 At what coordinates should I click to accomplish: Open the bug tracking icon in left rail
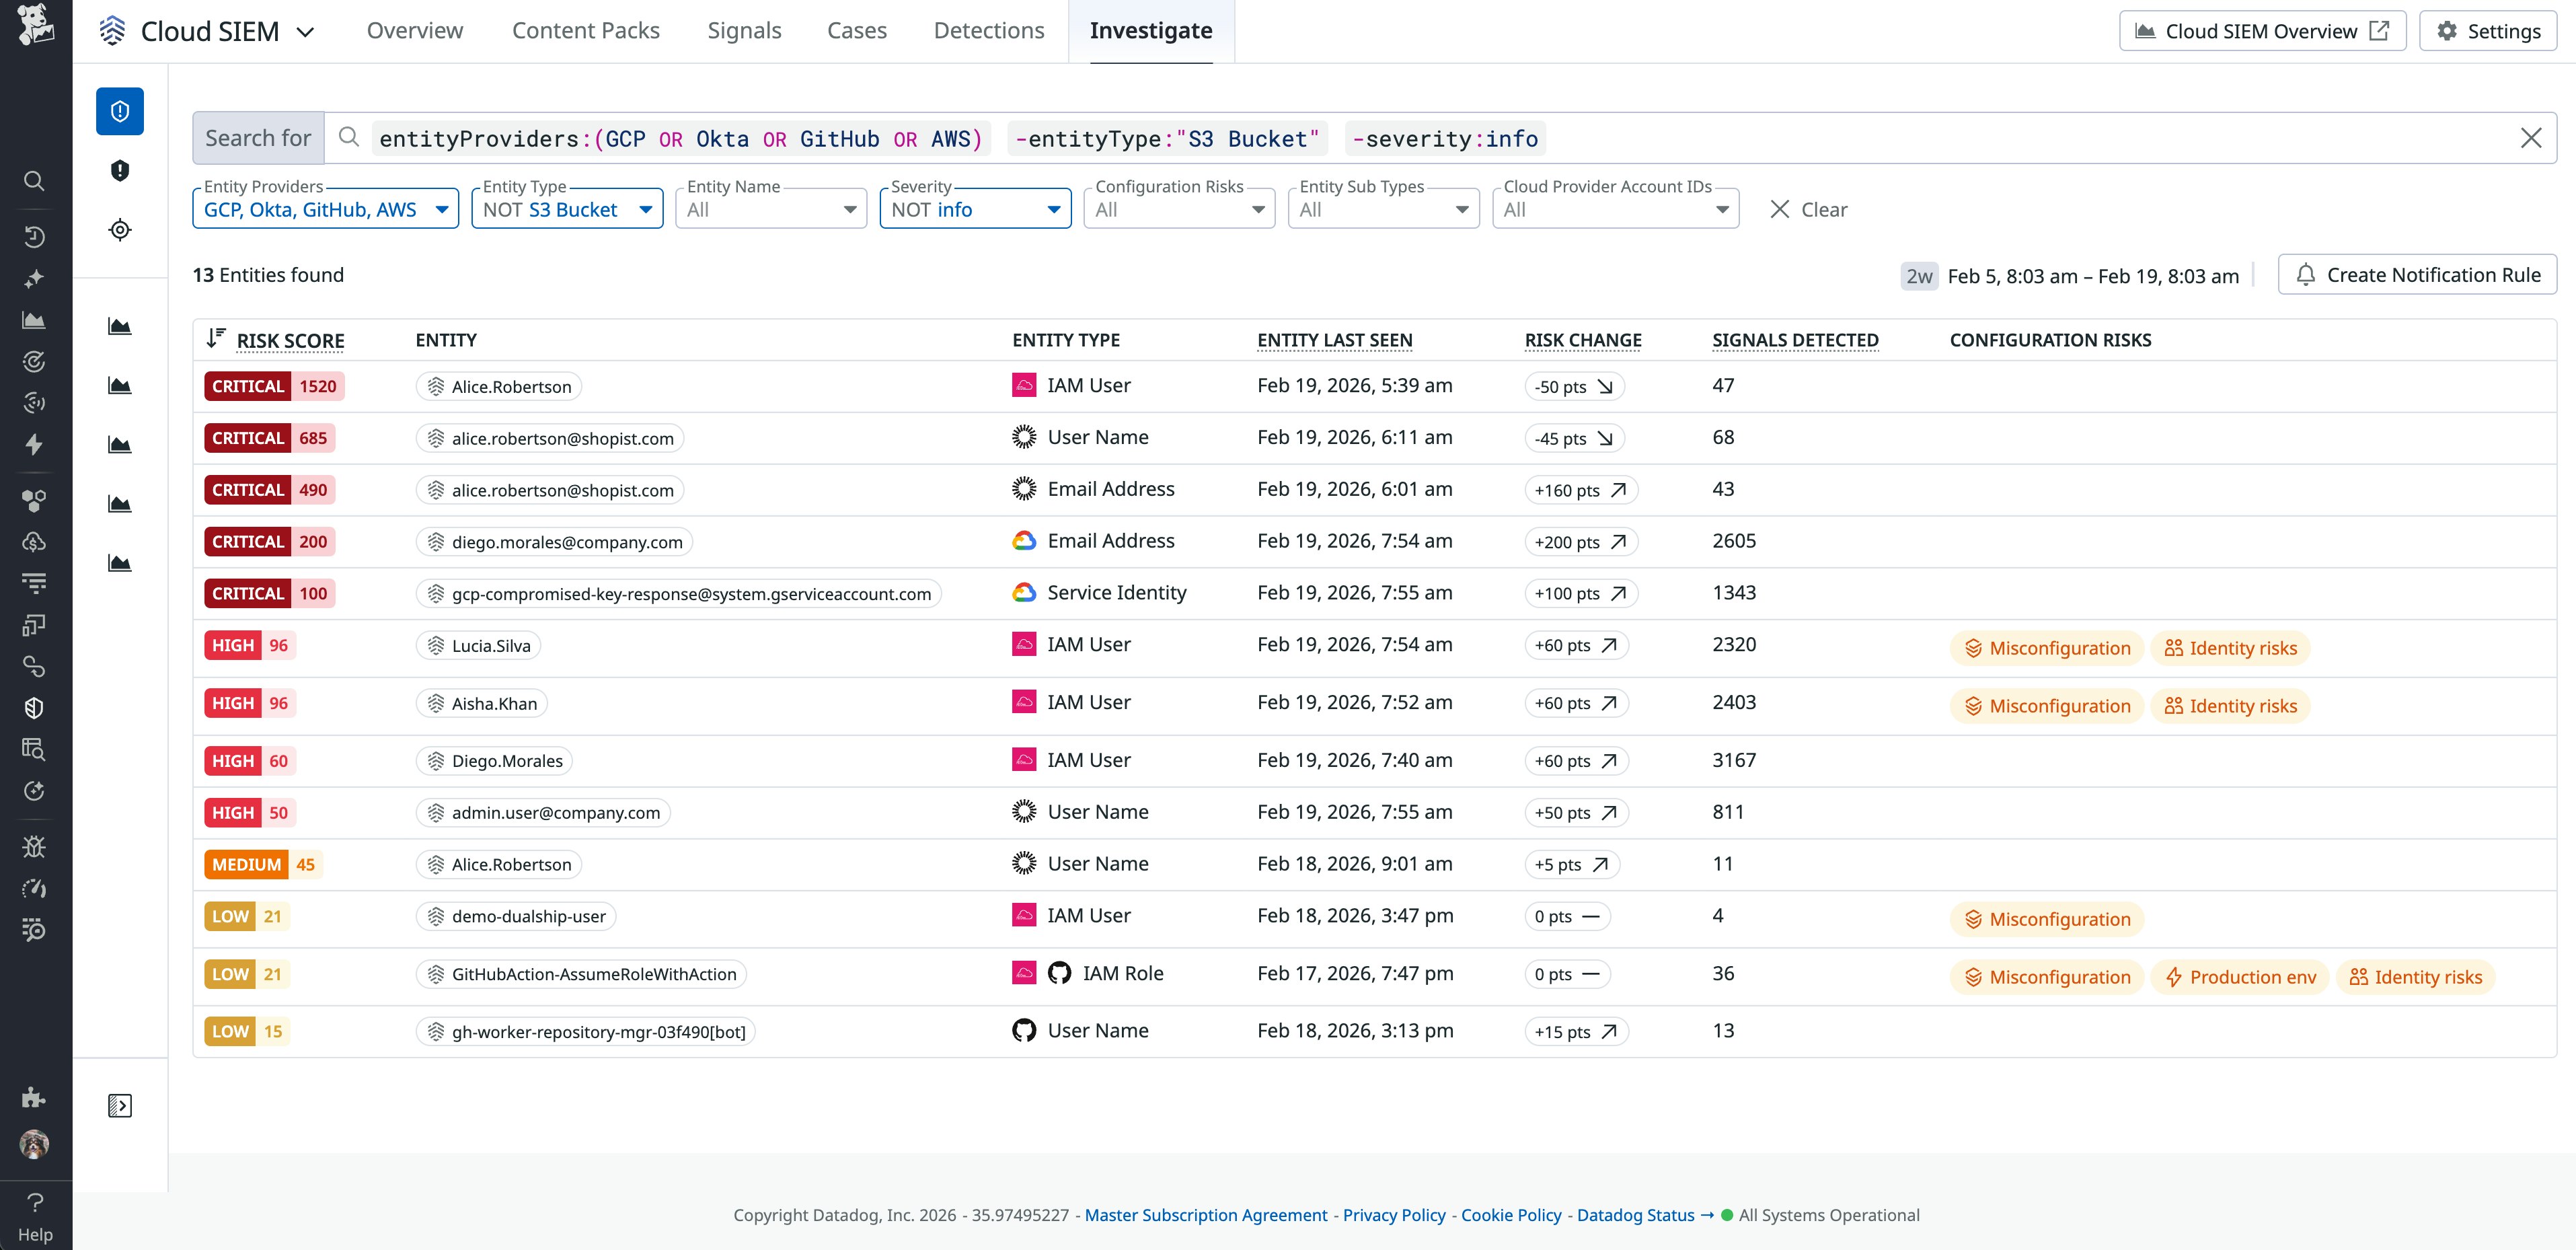click(34, 846)
